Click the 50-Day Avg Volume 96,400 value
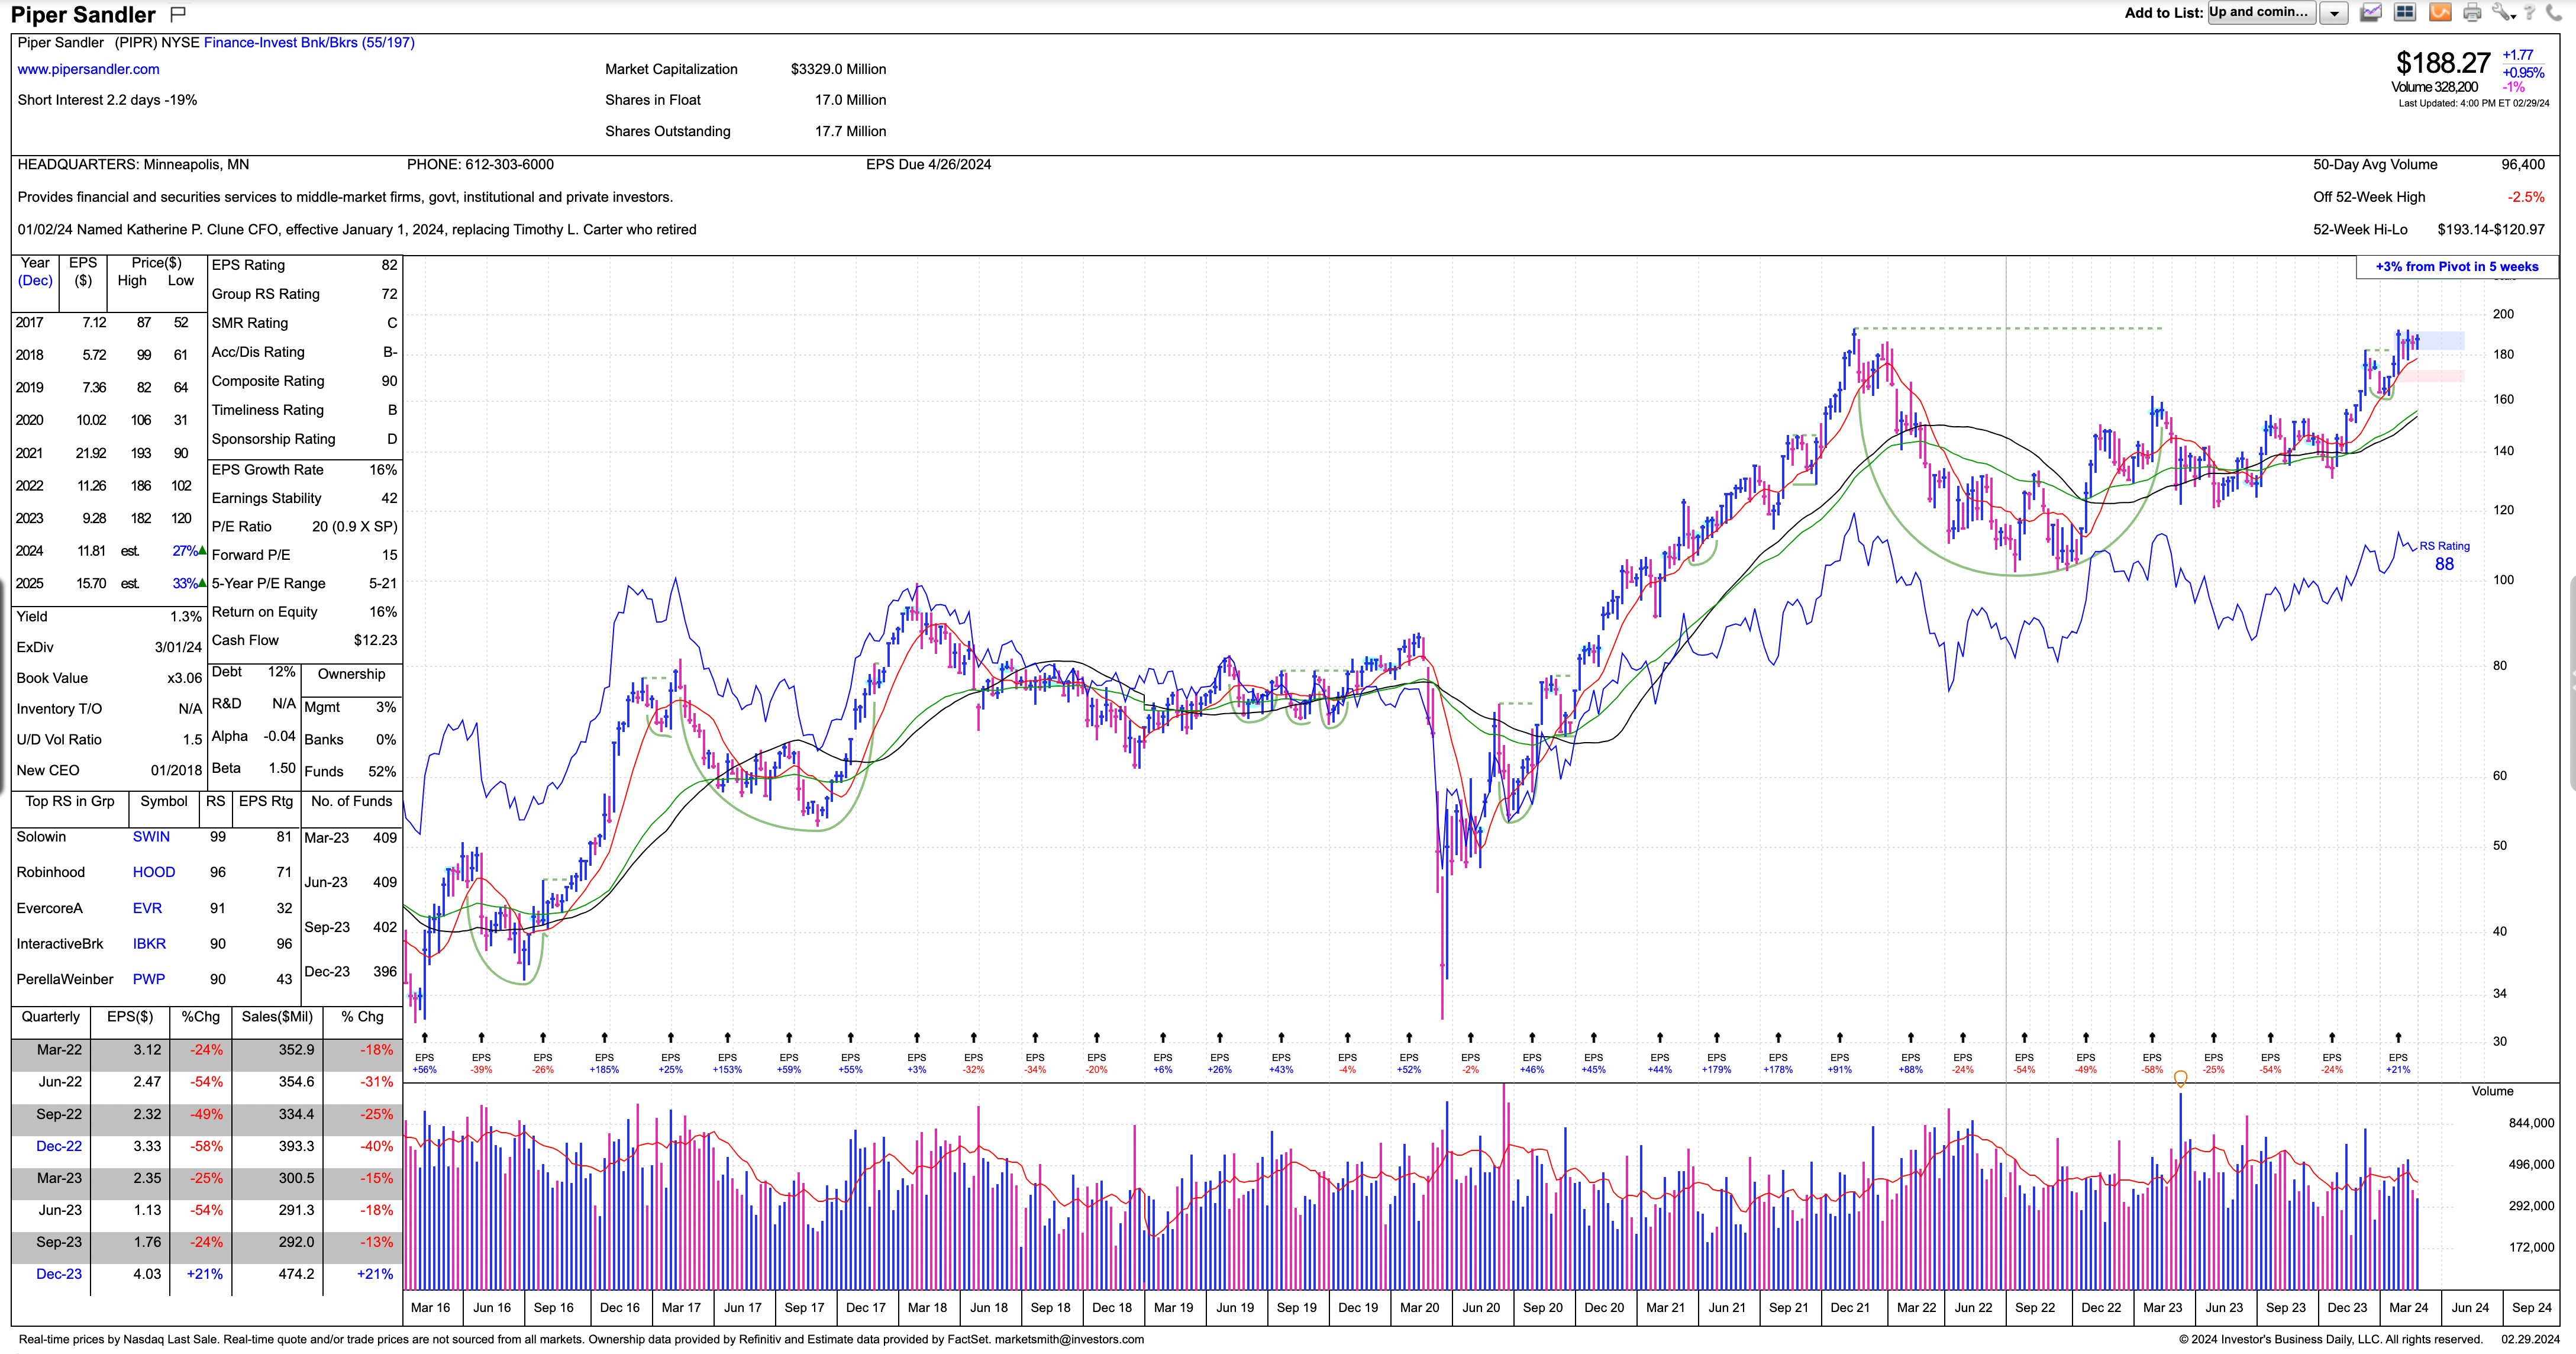Screen dimensions: 2576x1354 pos(2522,165)
